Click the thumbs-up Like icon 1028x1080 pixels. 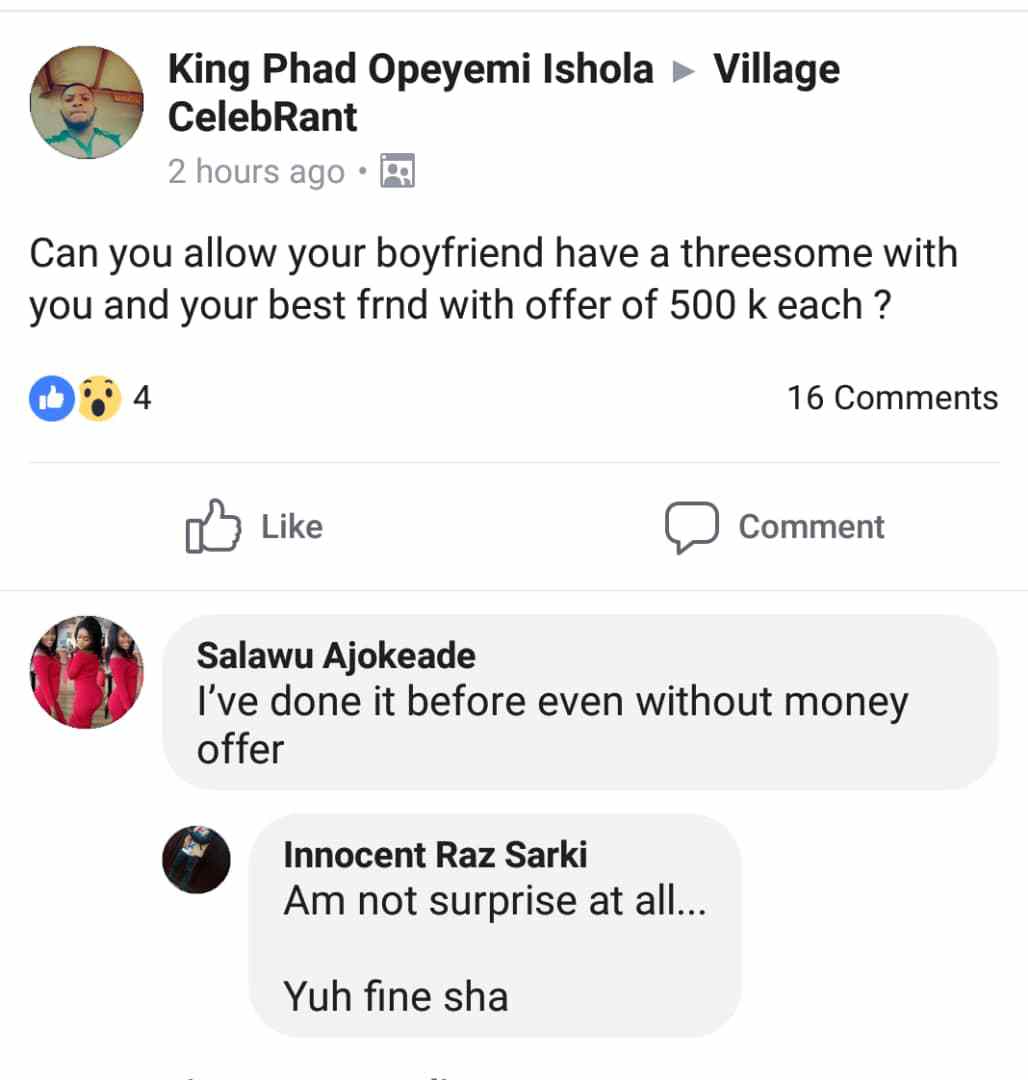(x=213, y=526)
